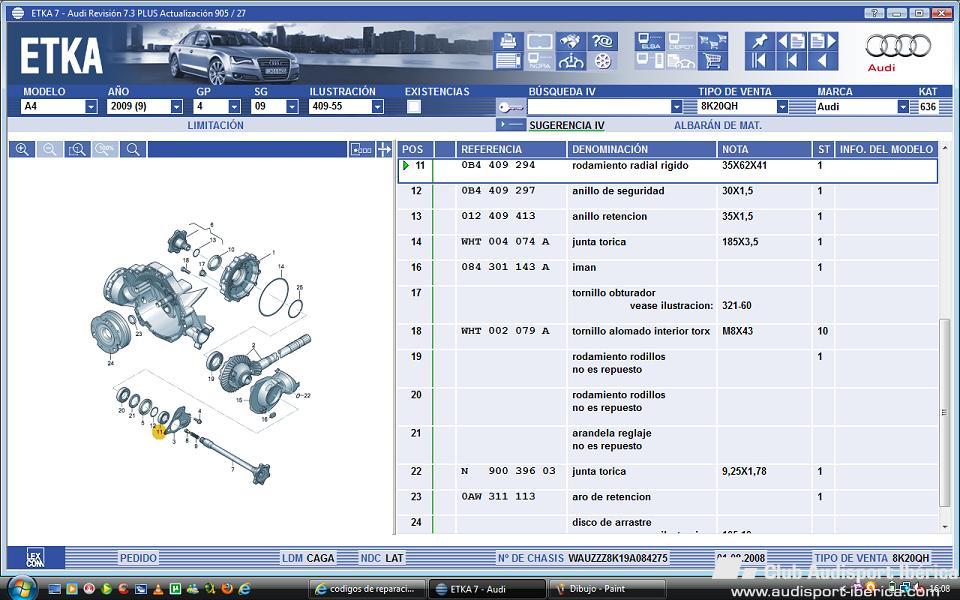Image resolution: width=960 pixels, height=600 pixels.
Task: Click the double-bar rewind to first icon
Action: coord(759,61)
